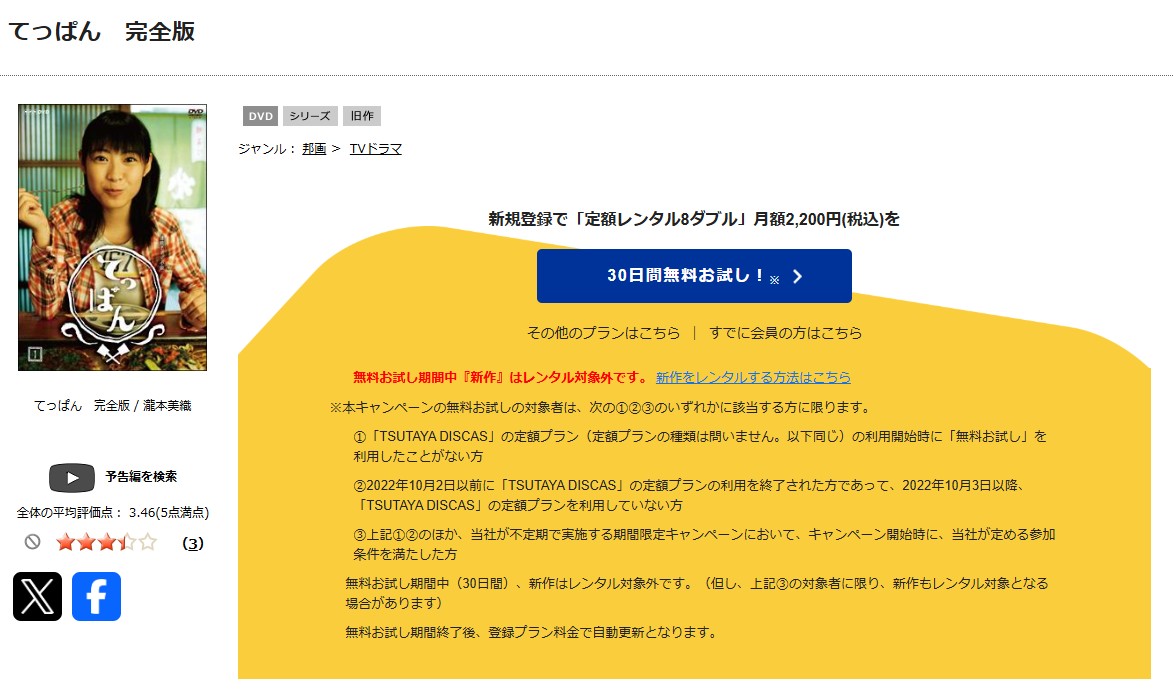This screenshot has height=696, width=1173.
Task: Click the chevron arrow on the free trial button
Action: 797,277
